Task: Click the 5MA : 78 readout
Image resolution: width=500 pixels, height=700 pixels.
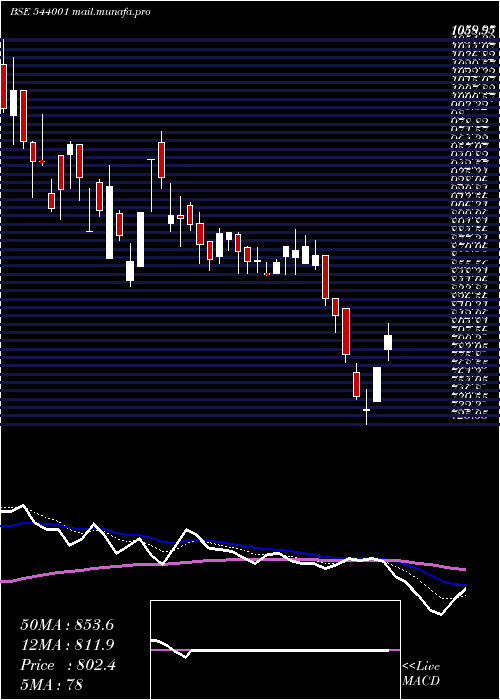Action: click(x=52, y=685)
